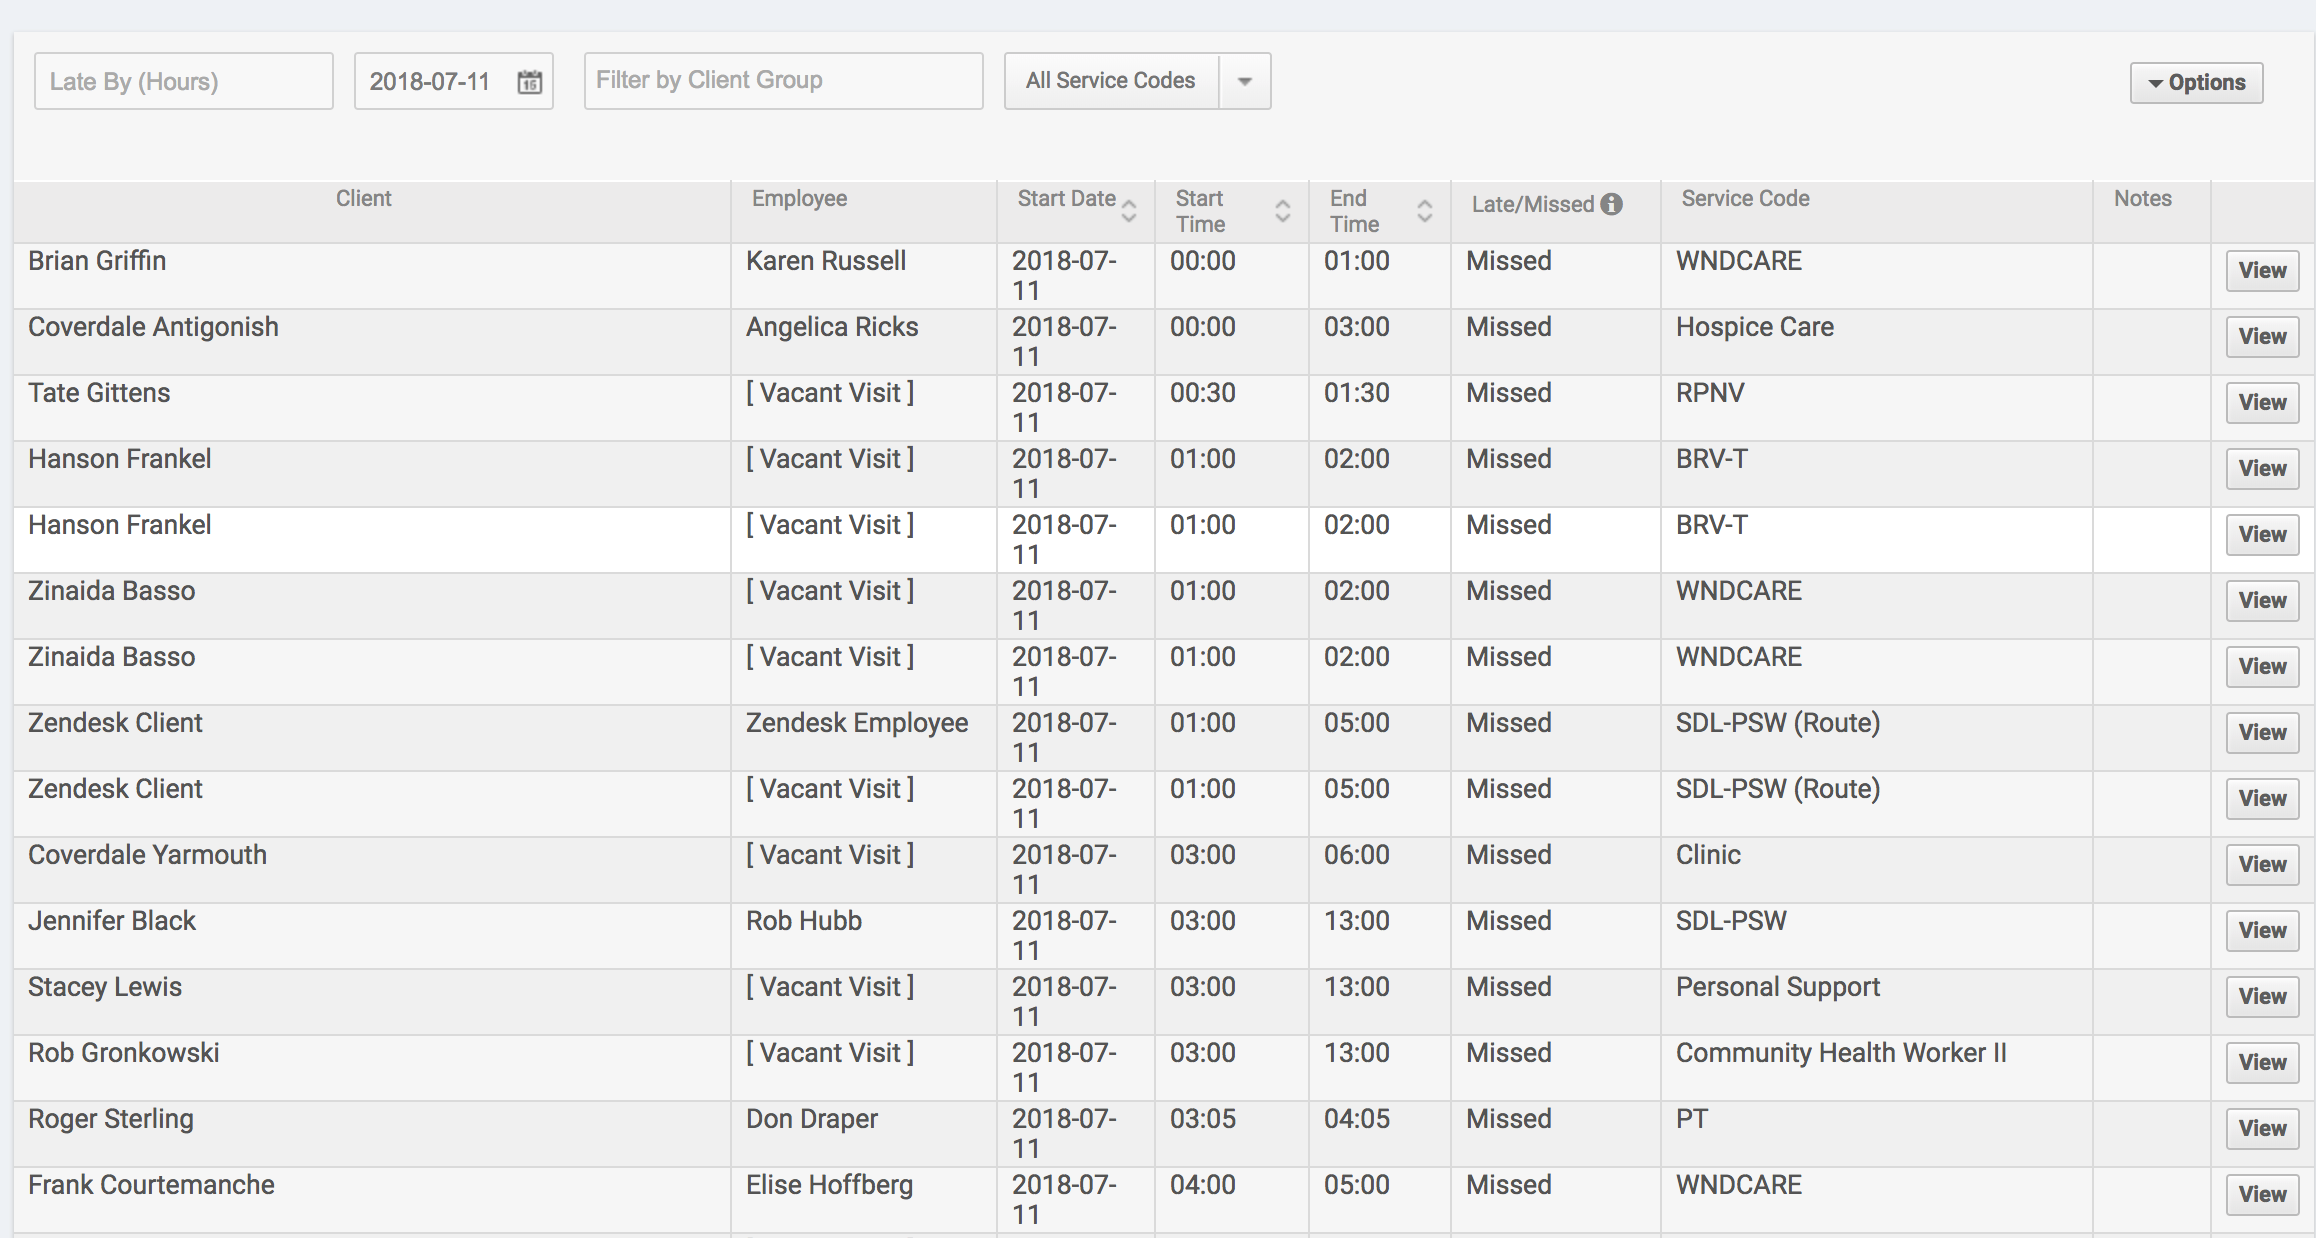Sort by End Time column arrows
This screenshot has width=2316, height=1238.
[x=1425, y=211]
